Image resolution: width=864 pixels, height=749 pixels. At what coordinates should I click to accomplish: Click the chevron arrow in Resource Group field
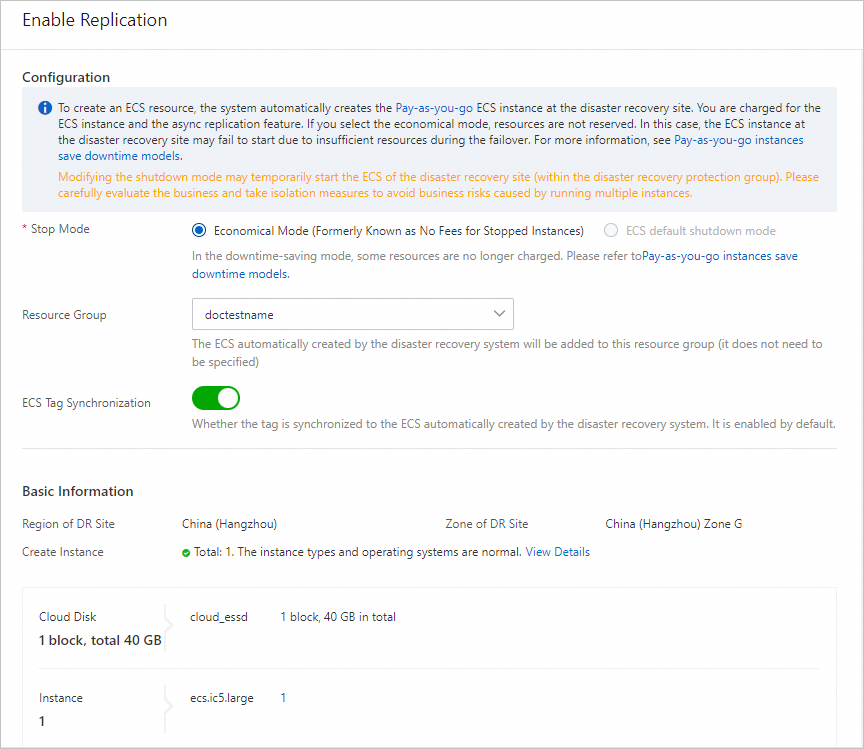point(499,314)
